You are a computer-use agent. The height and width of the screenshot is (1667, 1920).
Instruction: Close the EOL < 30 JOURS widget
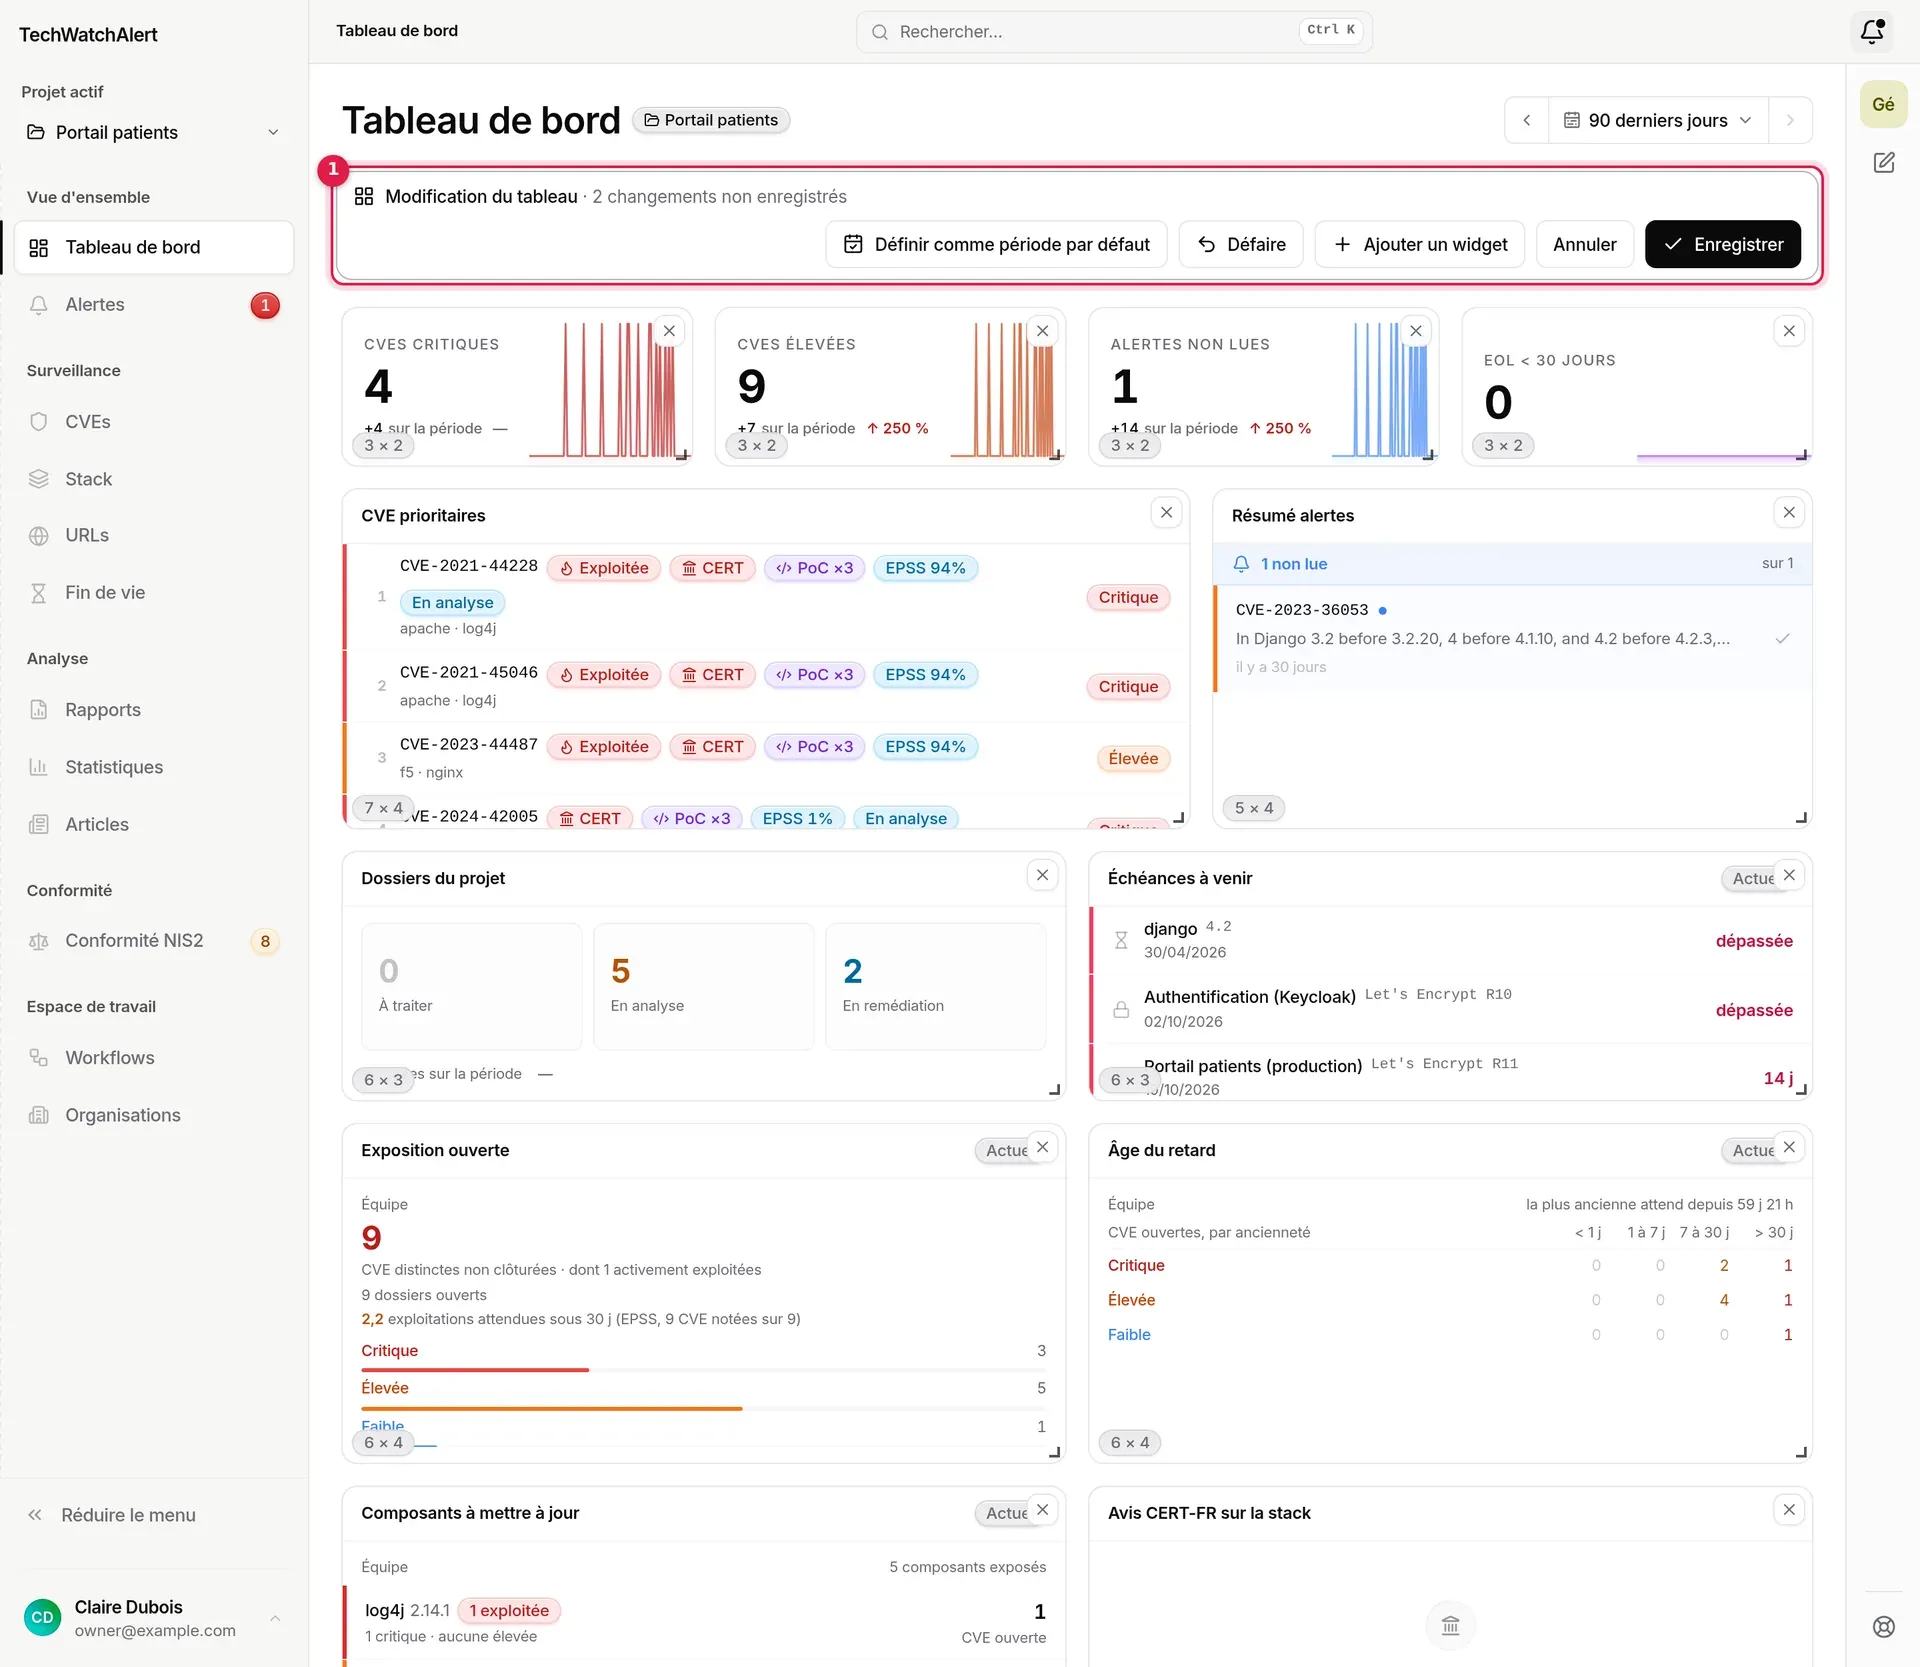click(x=1789, y=331)
